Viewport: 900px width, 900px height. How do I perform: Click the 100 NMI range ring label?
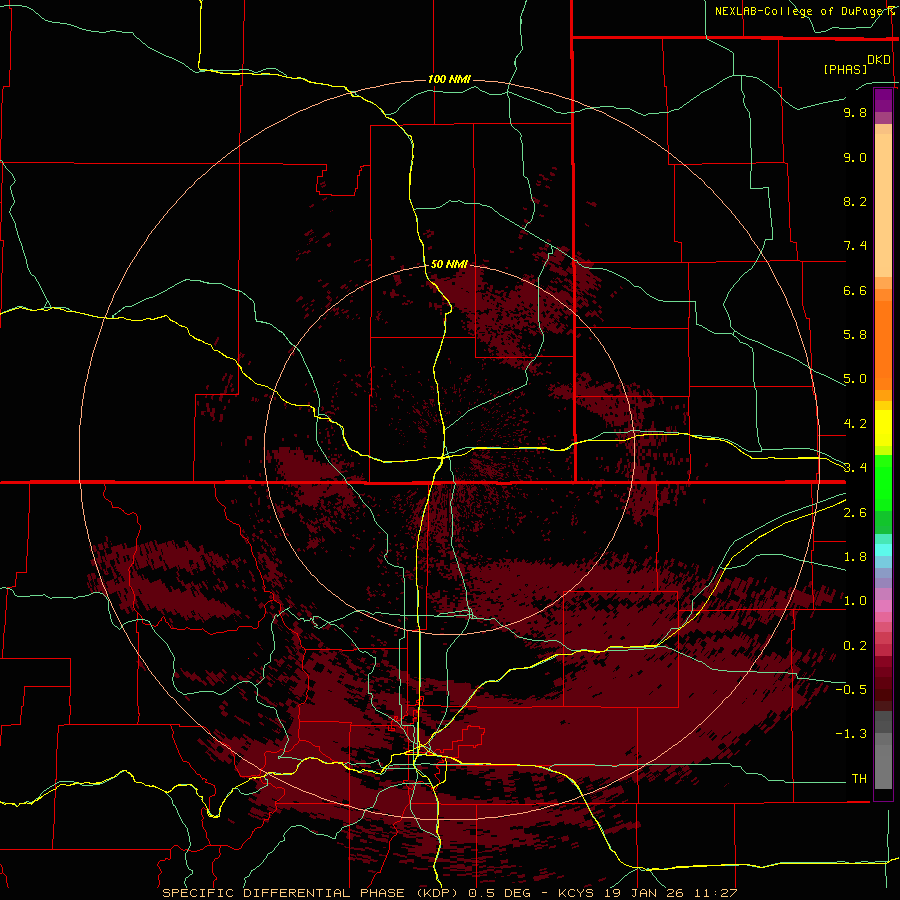tap(449, 79)
